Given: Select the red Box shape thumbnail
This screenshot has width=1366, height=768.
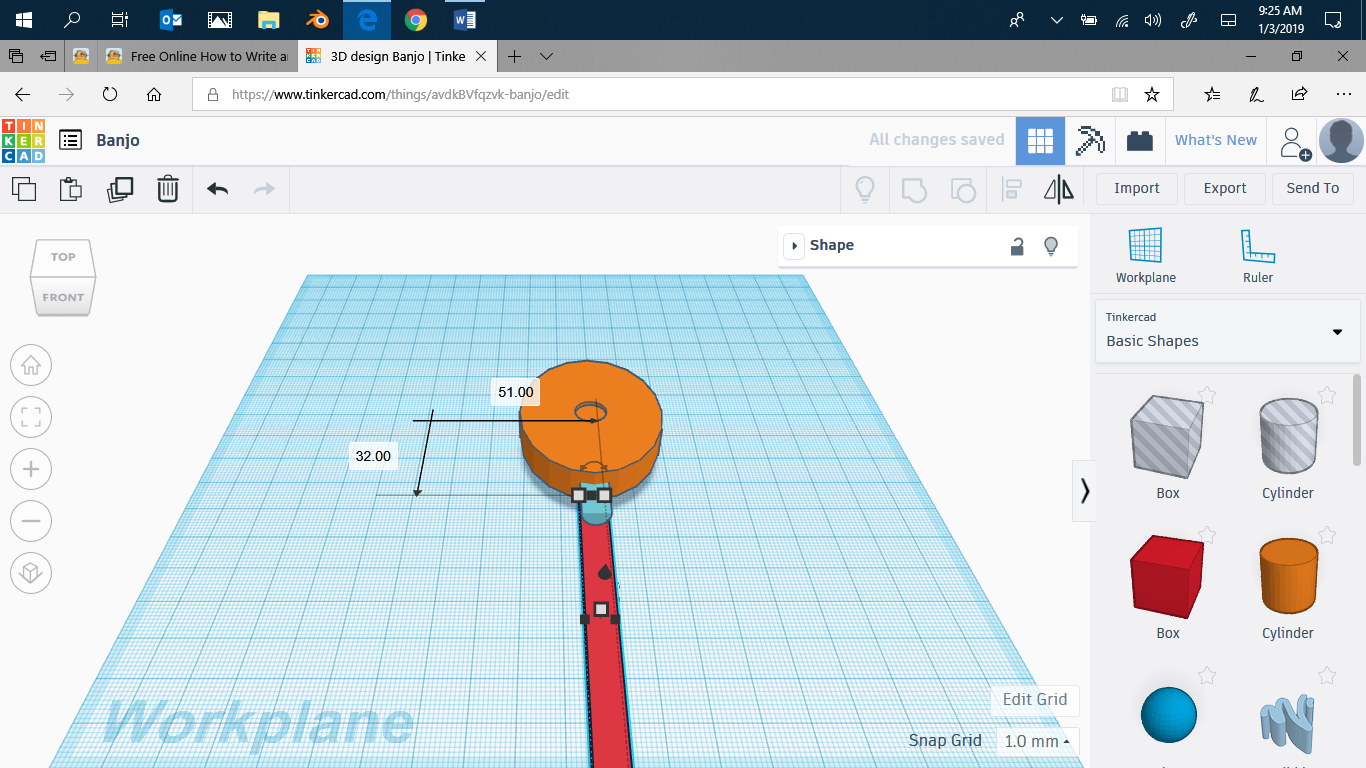Looking at the screenshot, I should coord(1167,576).
